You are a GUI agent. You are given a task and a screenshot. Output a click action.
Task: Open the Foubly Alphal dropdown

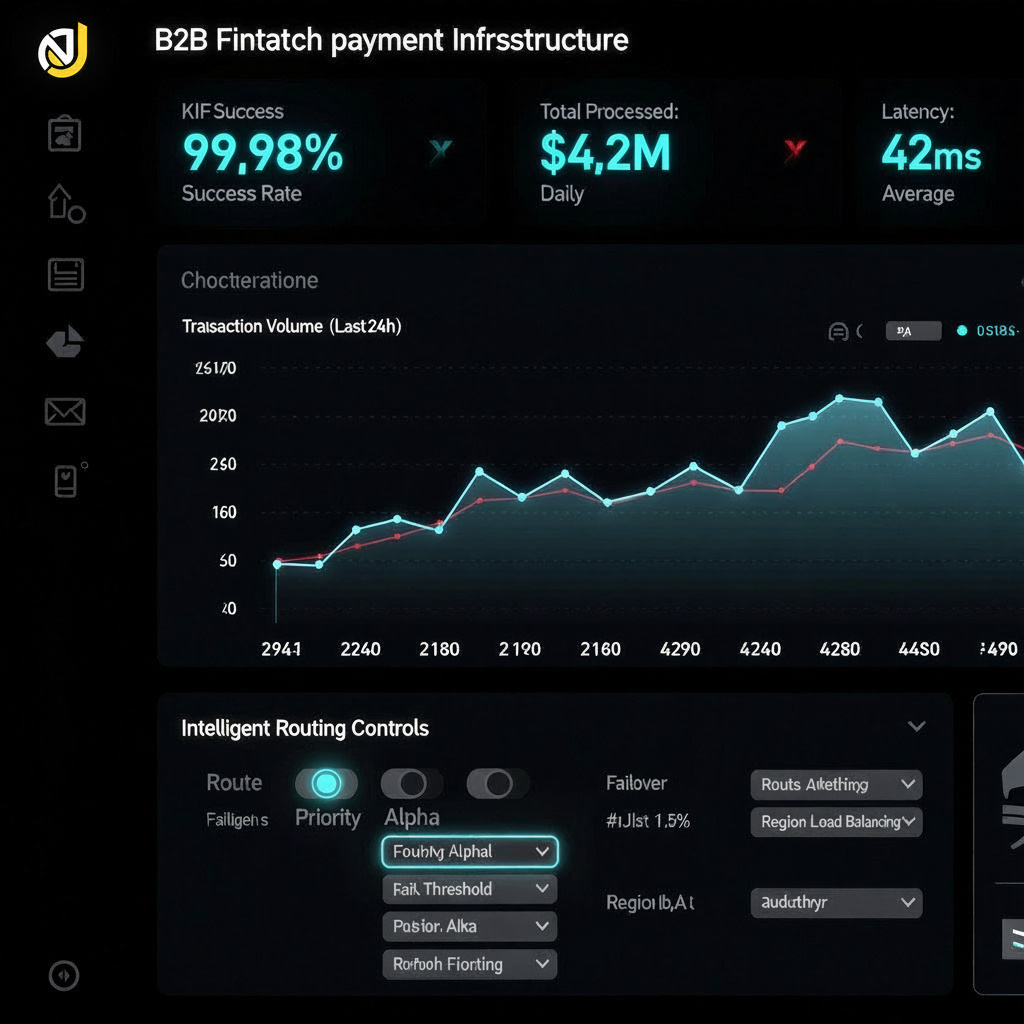point(469,851)
